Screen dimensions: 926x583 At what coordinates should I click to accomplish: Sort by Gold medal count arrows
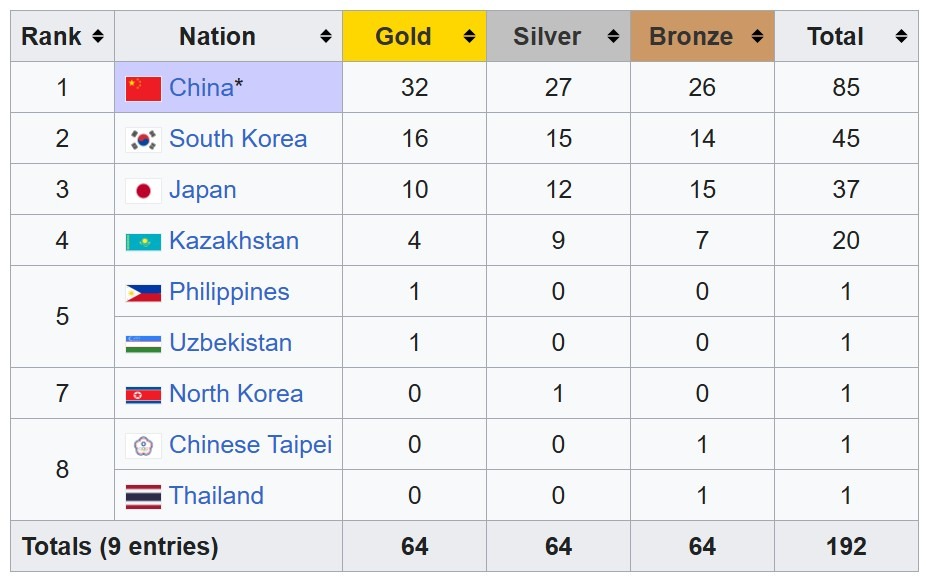(469, 37)
